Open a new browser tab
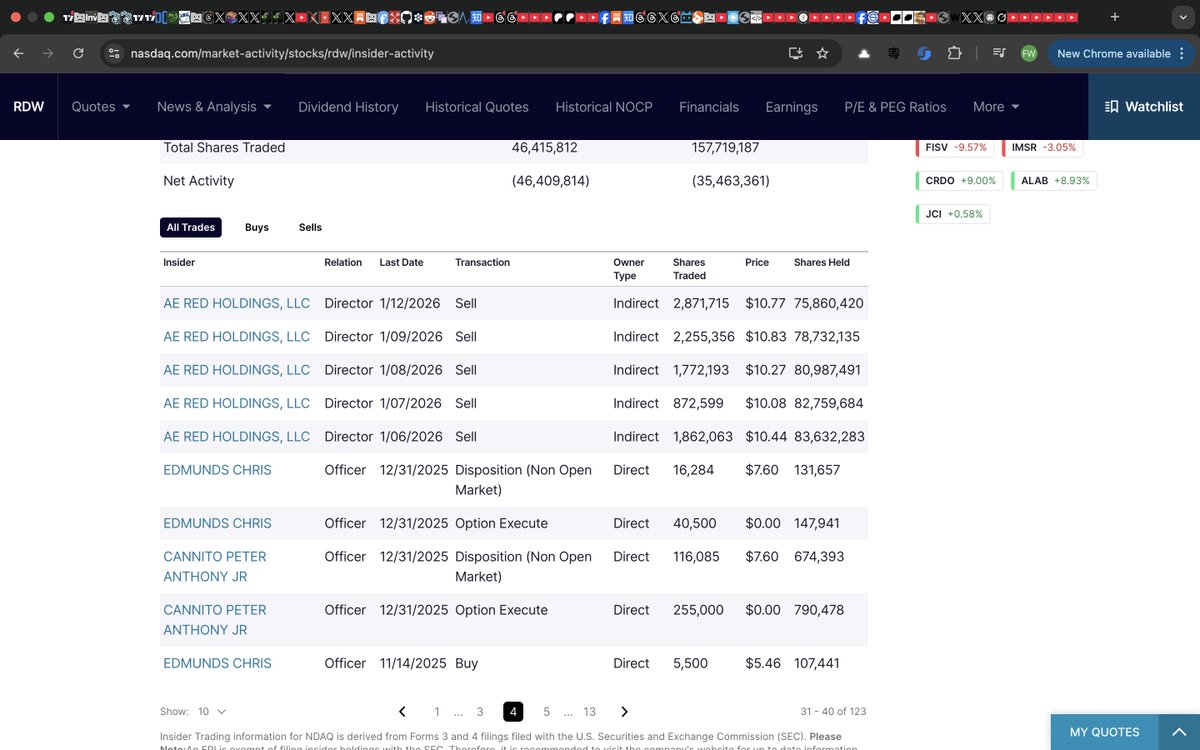 click(1115, 17)
